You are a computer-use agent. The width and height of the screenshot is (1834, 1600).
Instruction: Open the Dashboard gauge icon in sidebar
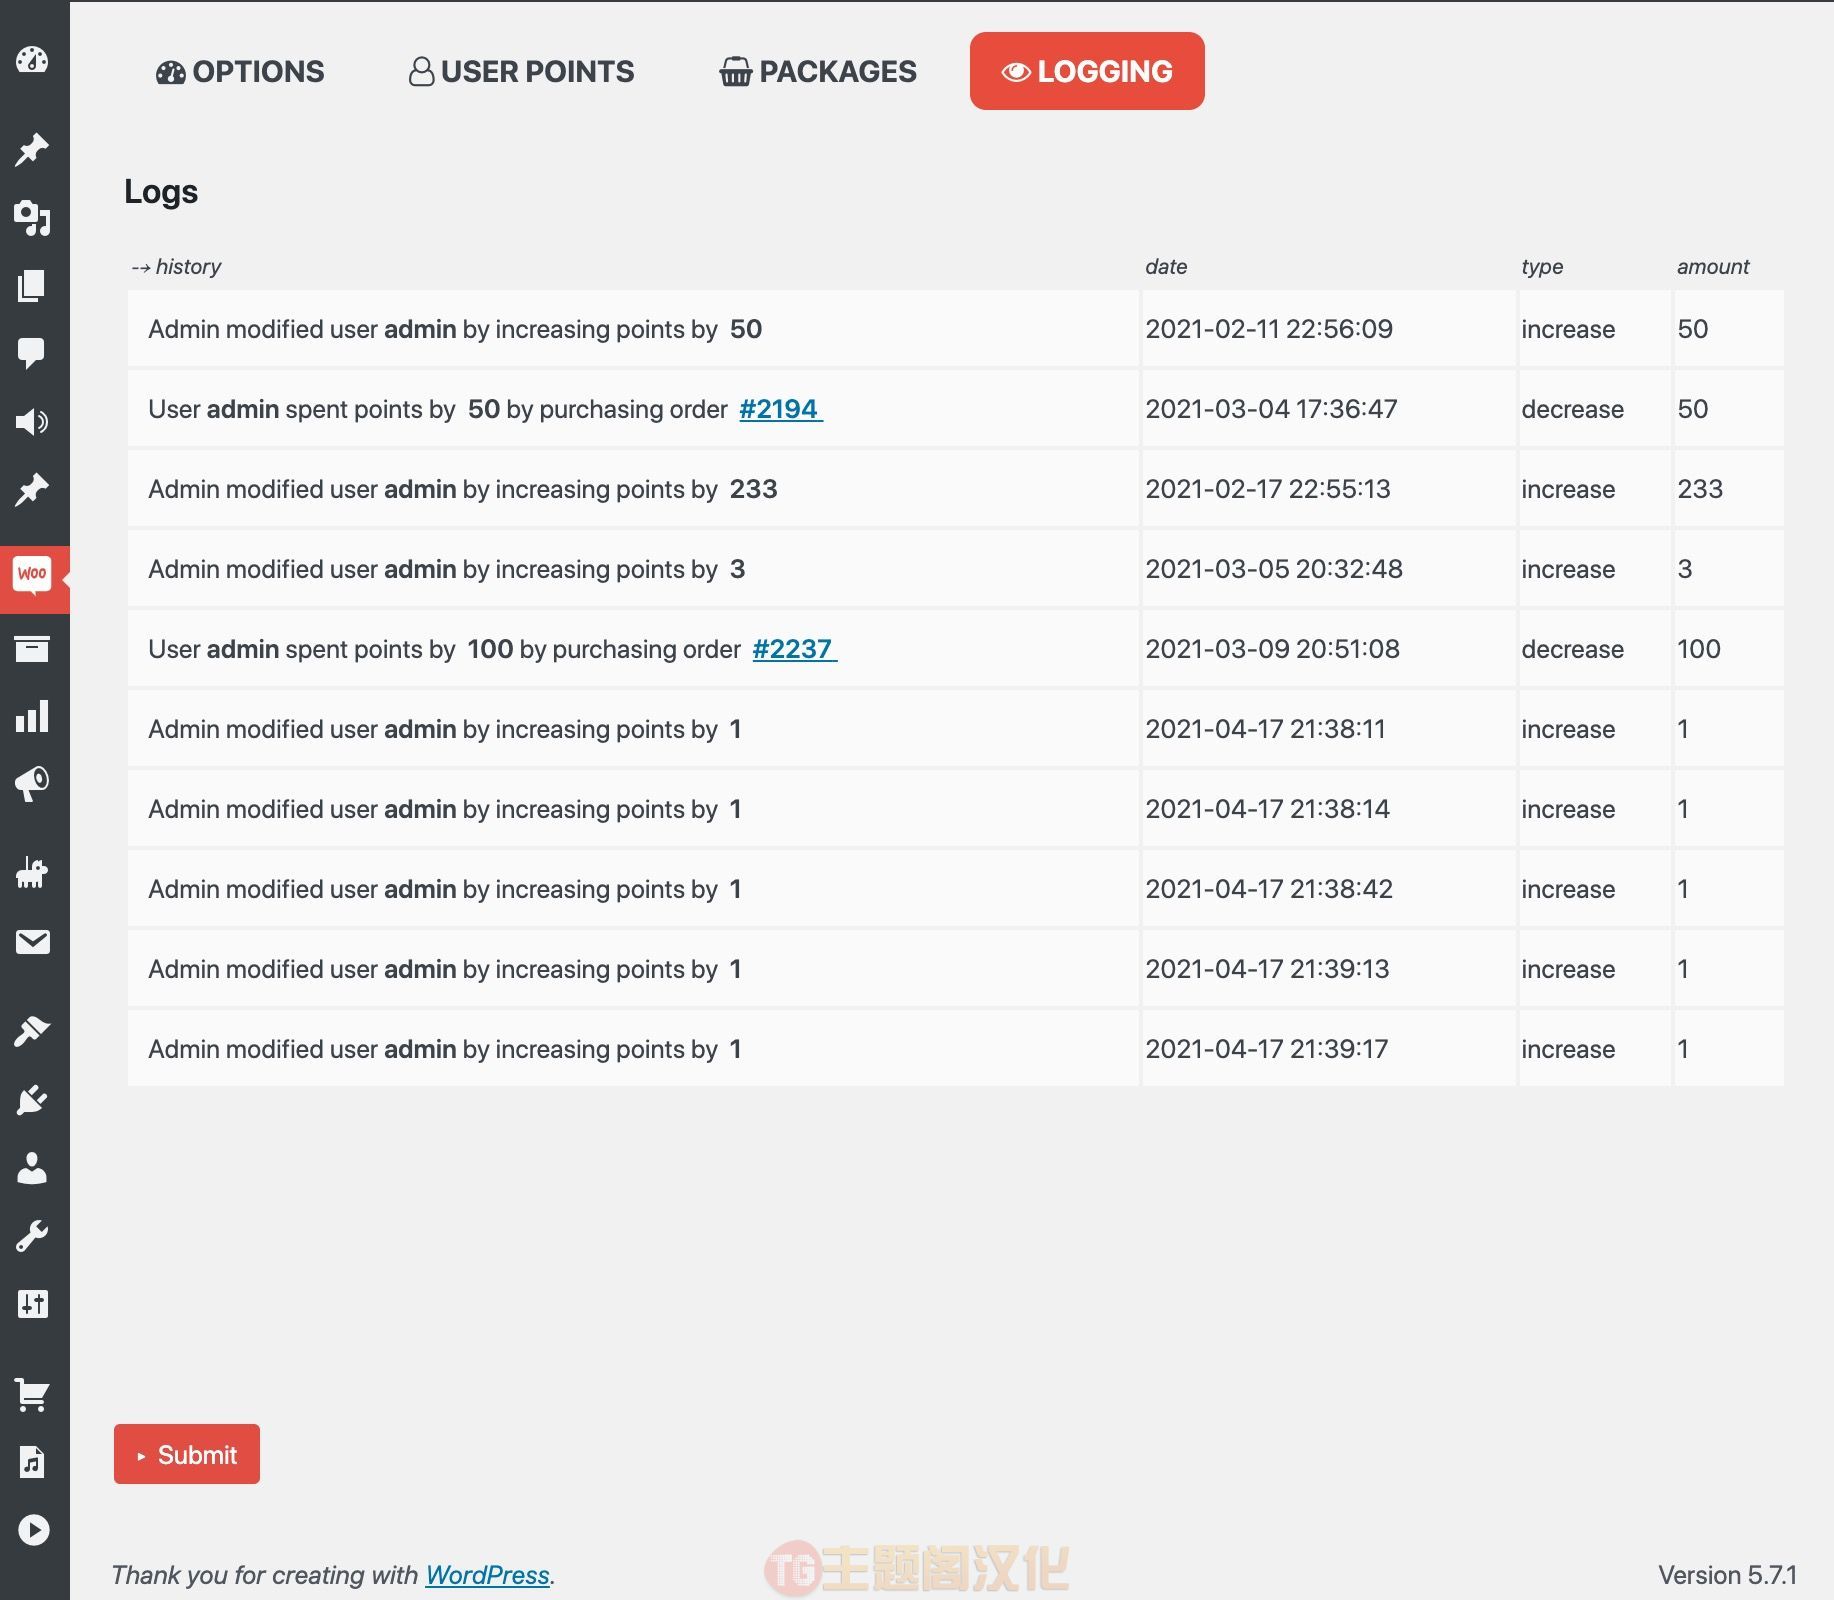click(32, 60)
